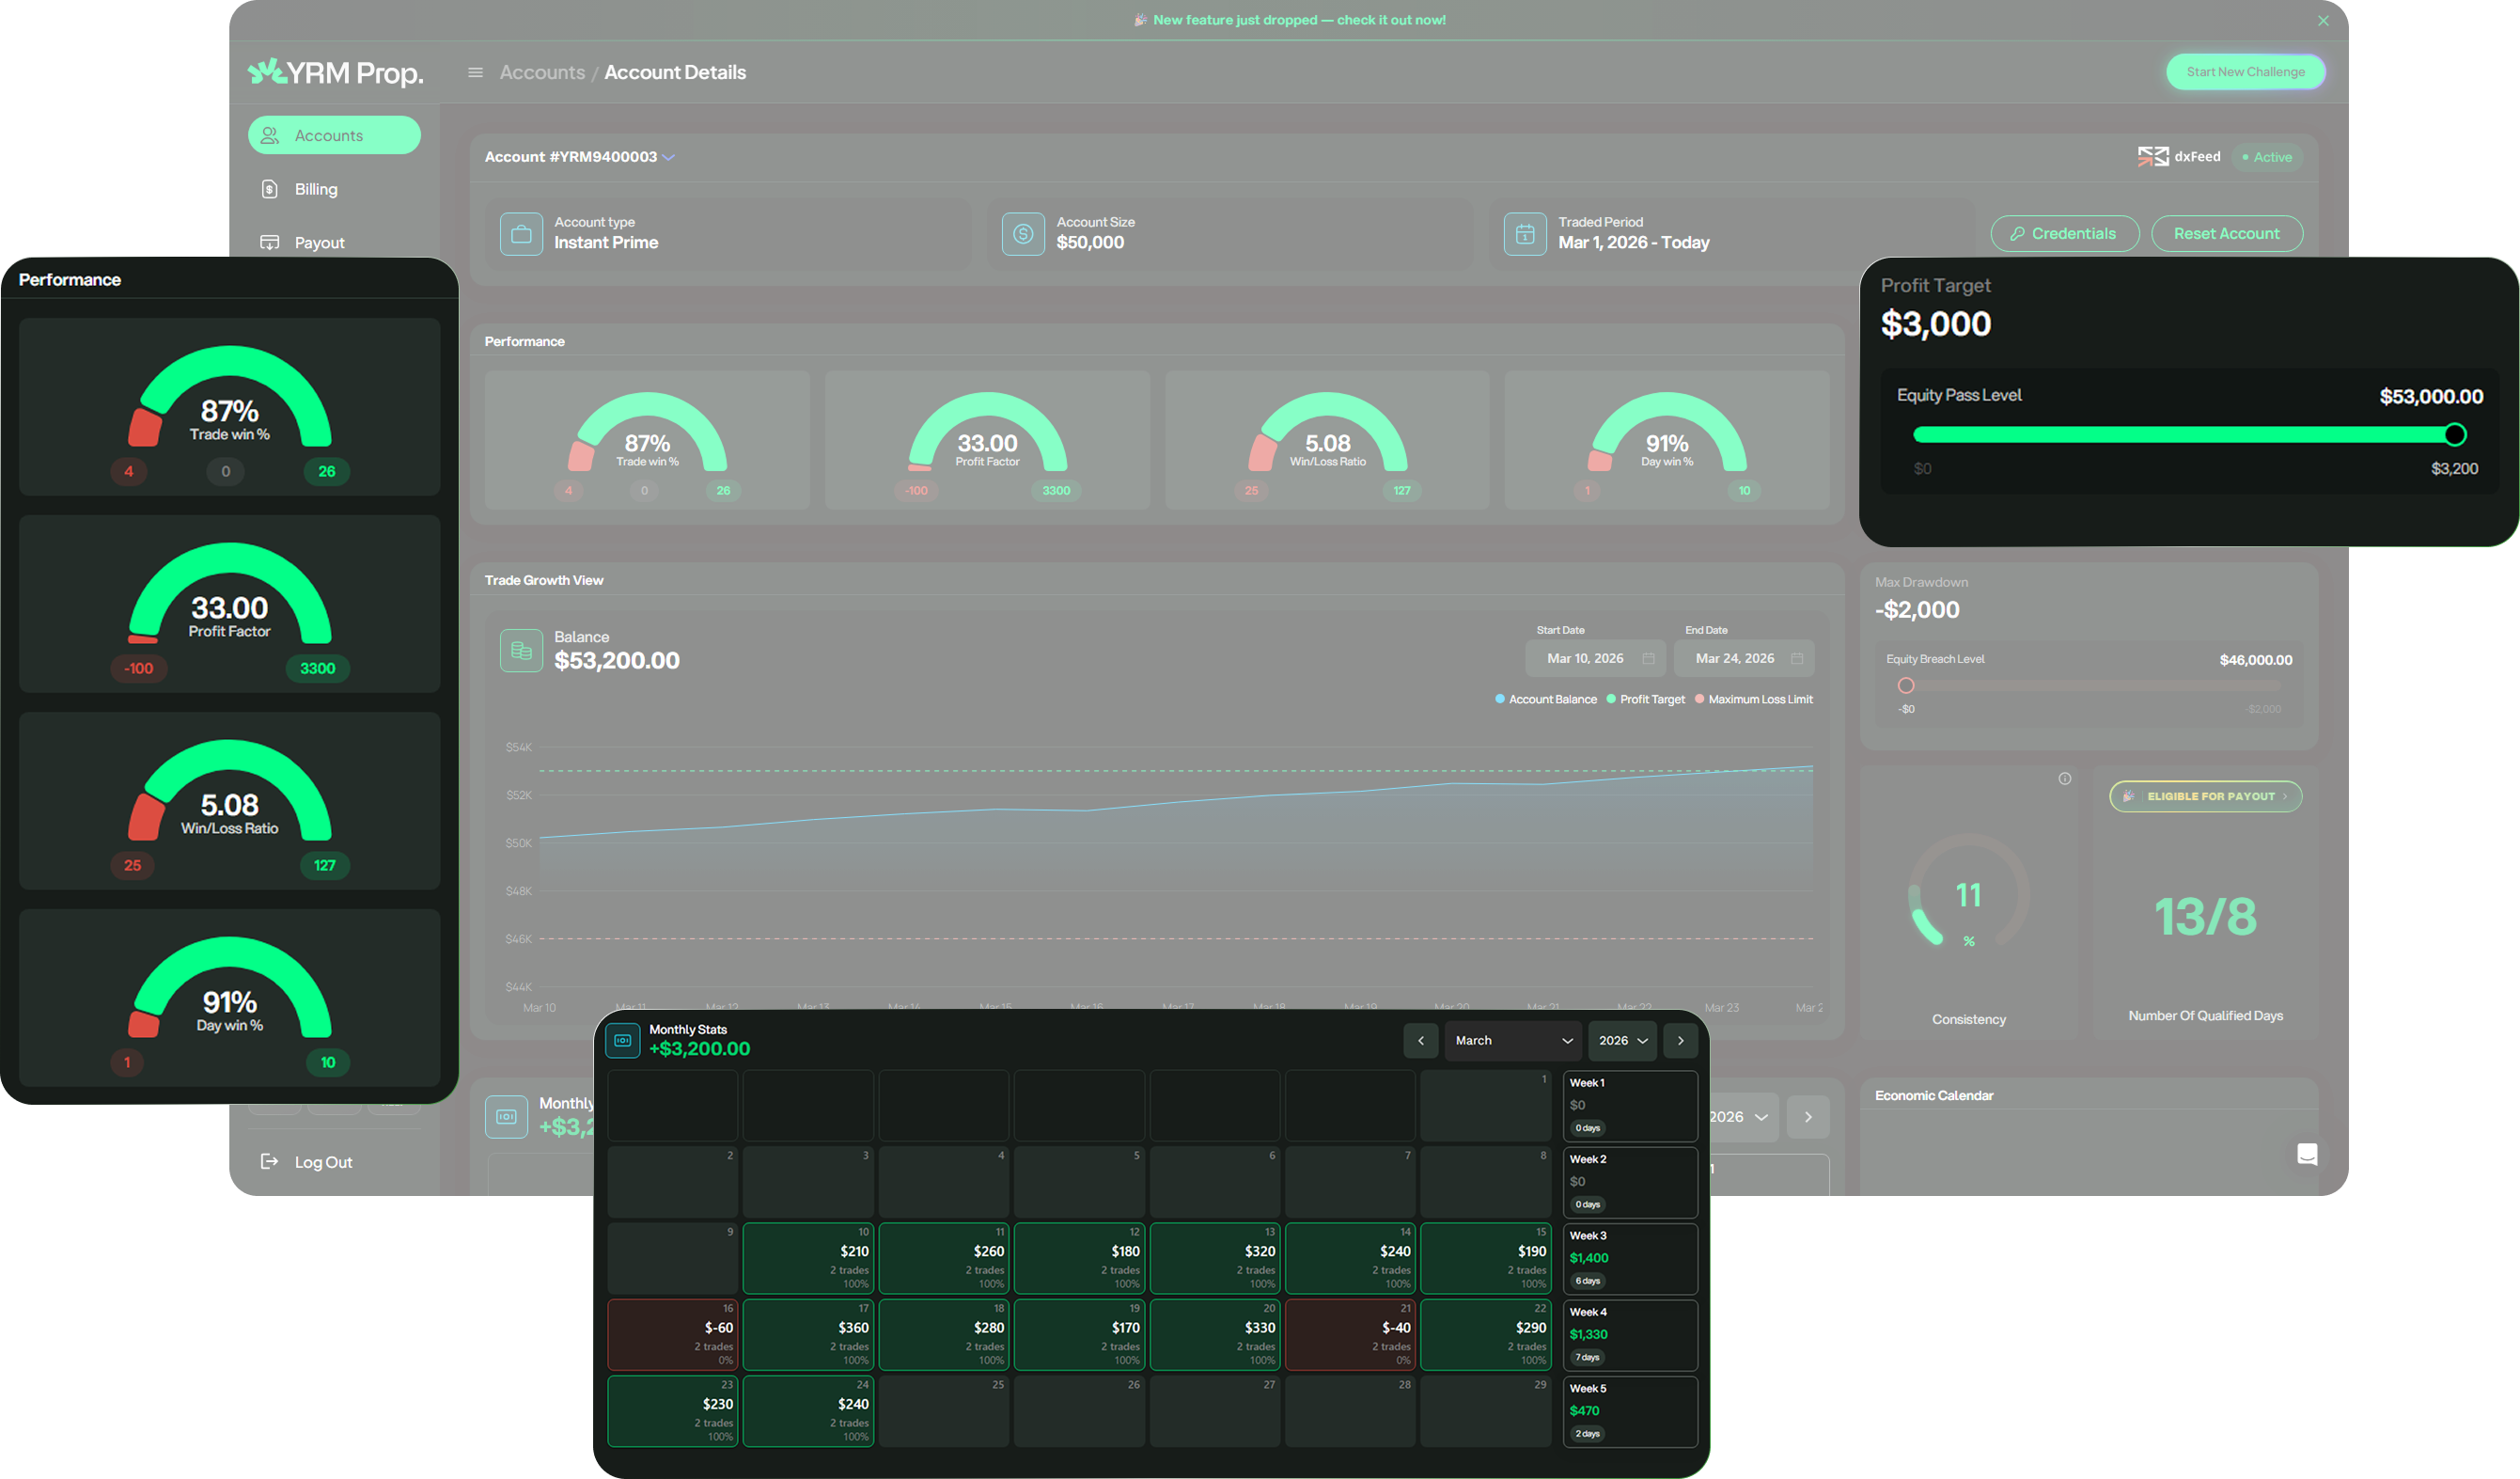Go to next month in Monthly Stats
Screen dimensions: 2520x1479
coord(1680,1040)
